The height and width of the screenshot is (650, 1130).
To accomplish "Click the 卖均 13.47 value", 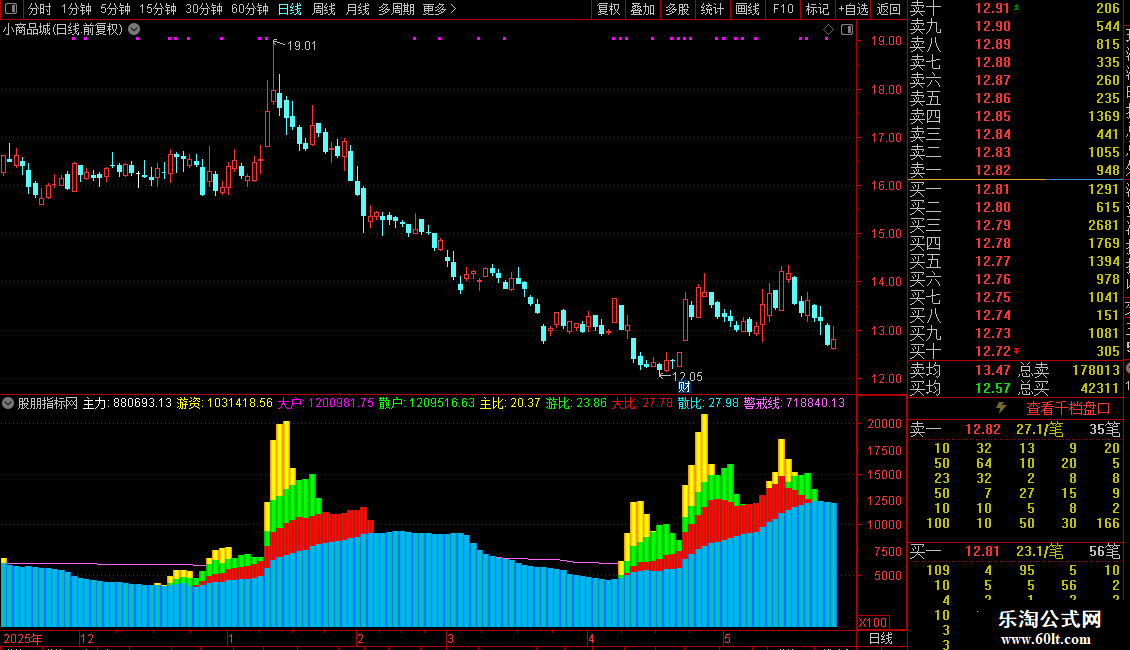I will click(x=992, y=370).
